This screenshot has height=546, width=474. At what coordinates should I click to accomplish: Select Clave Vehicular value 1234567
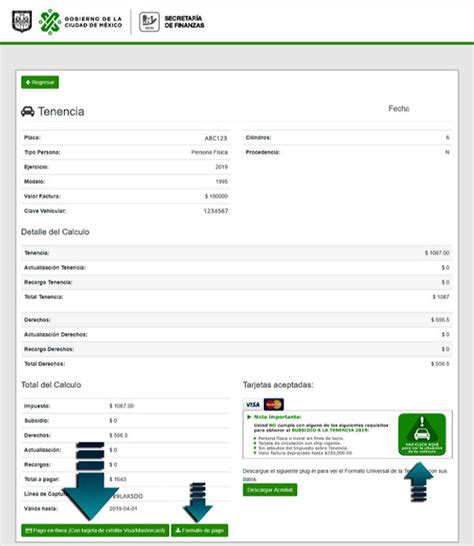pos(216,211)
